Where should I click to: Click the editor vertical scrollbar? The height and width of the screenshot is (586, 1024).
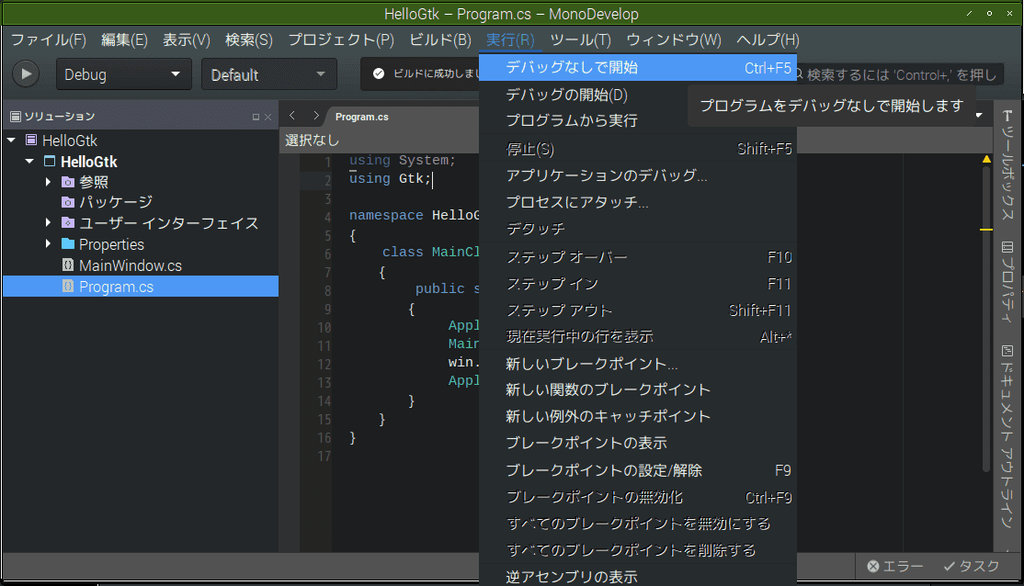click(986, 317)
